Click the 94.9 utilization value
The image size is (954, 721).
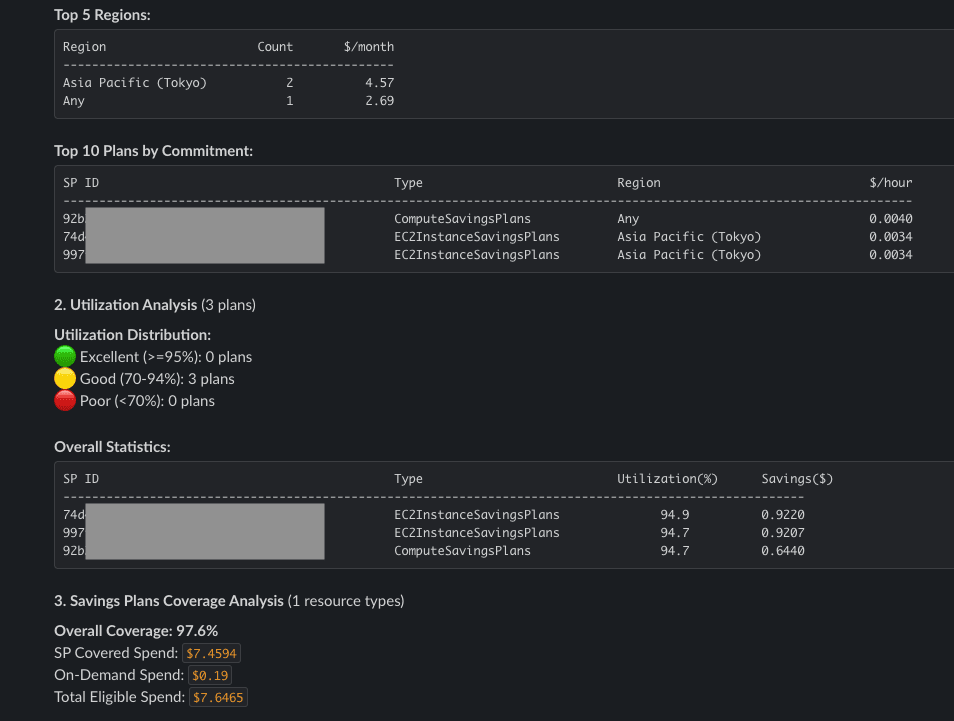coord(674,515)
